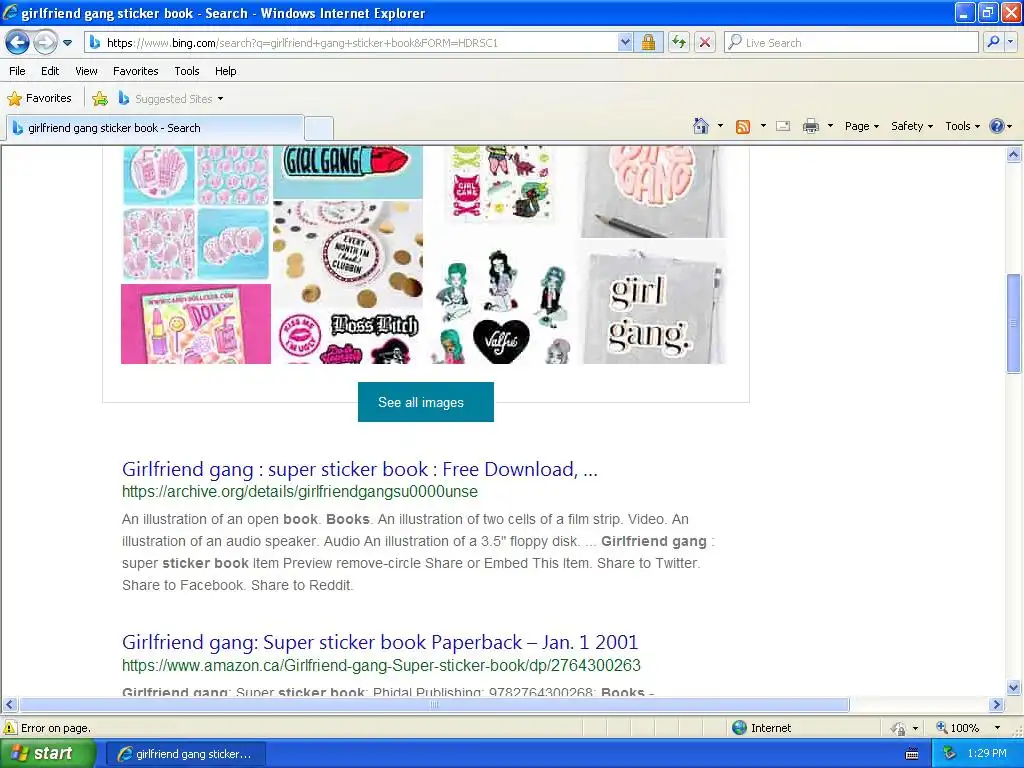Open the search provider dropdown arrow
1024x768 pixels.
[1010, 43]
